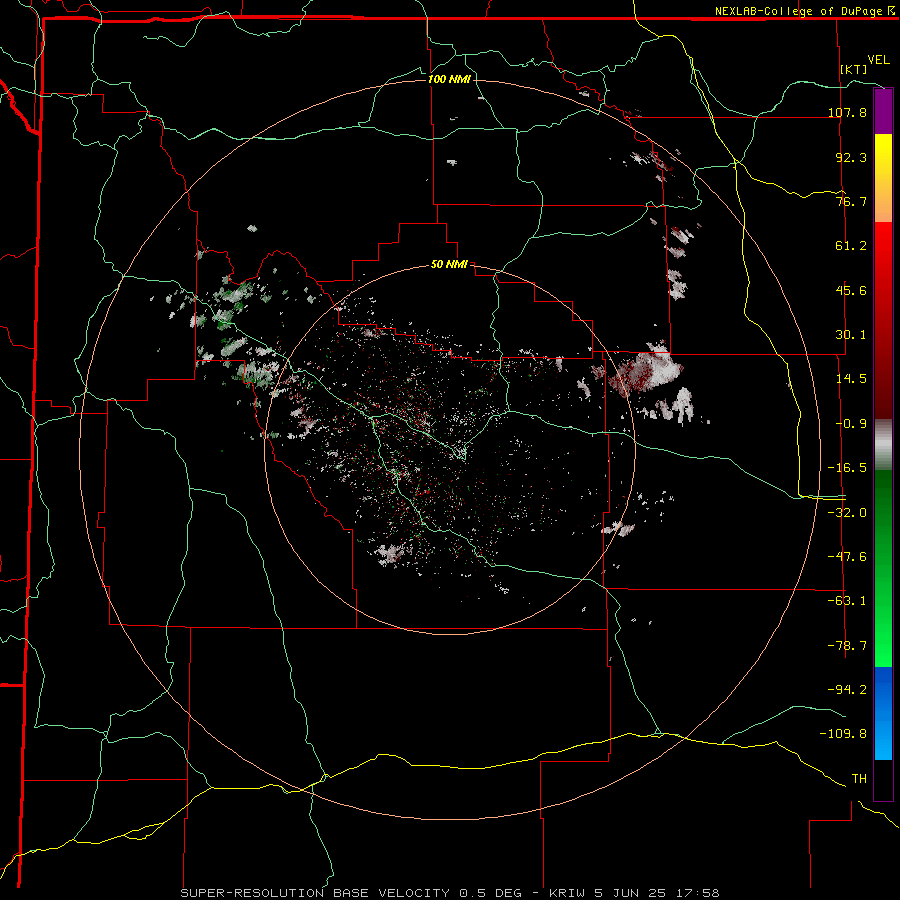
Task: Click the -32.0 velocity scale value
Action: click(847, 513)
